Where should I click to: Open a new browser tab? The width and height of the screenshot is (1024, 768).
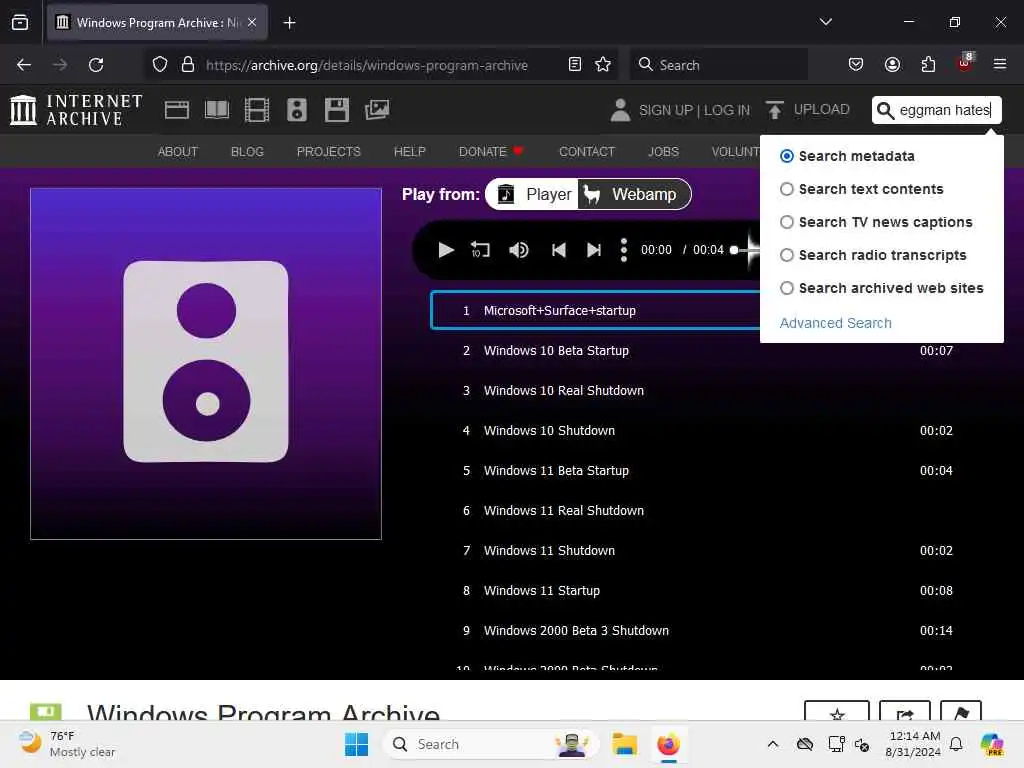click(x=289, y=23)
